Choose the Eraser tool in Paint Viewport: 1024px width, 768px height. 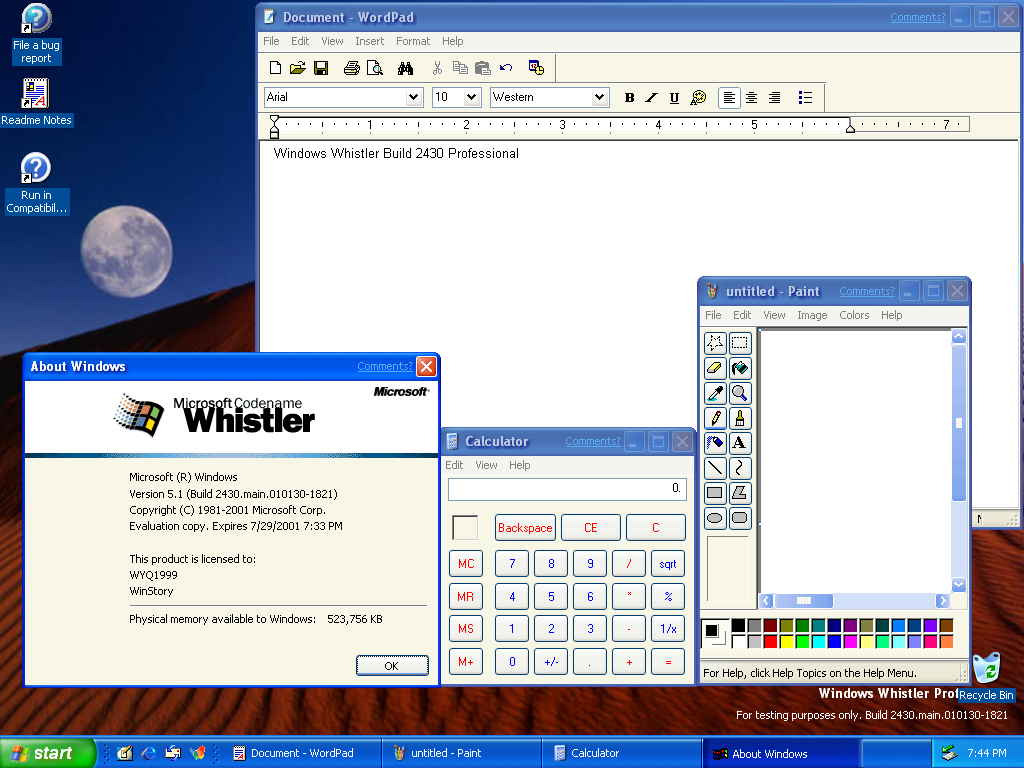tap(715, 369)
